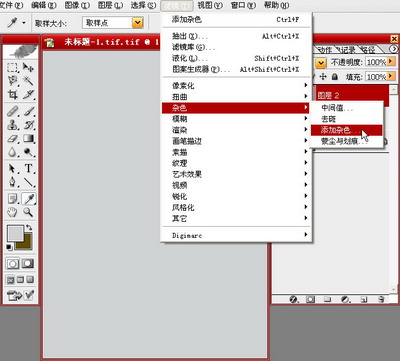This screenshot has width=400, height=361.
Task: Select the 图层 2 layer
Action: coord(352,96)
